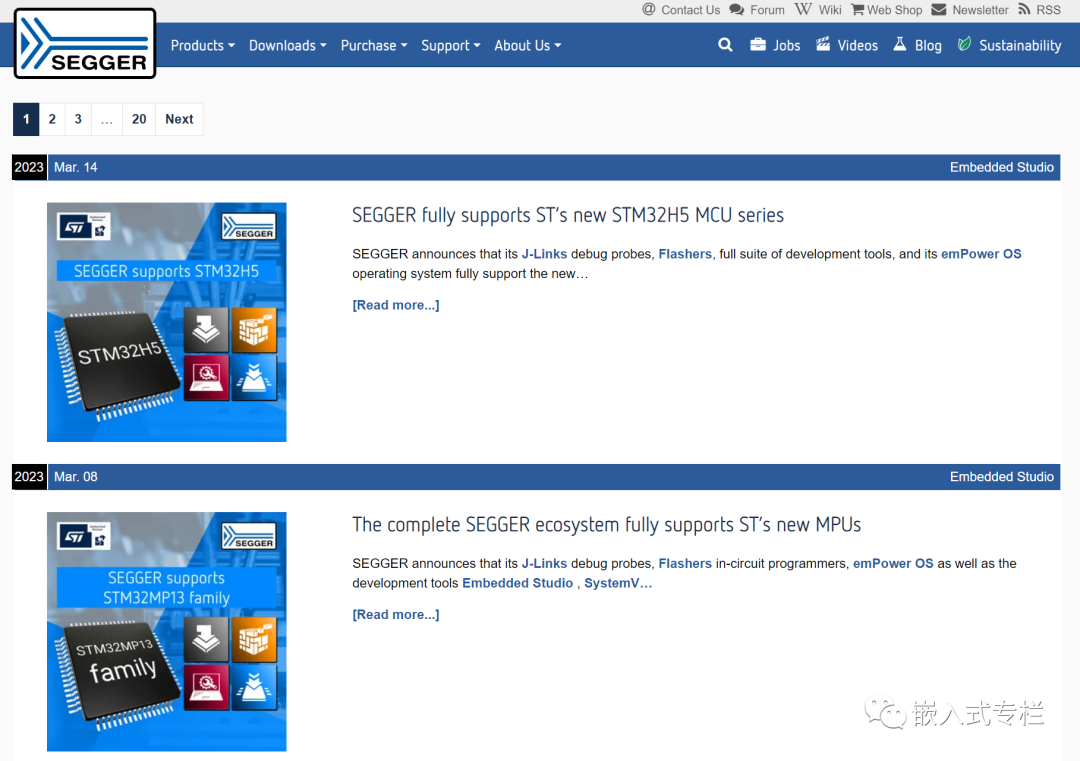Image resolution: width=1080 pixels, height=761 pixels.
Task: Open the STM32H5 article thumbnail image
Action: [x=167, y=322]
